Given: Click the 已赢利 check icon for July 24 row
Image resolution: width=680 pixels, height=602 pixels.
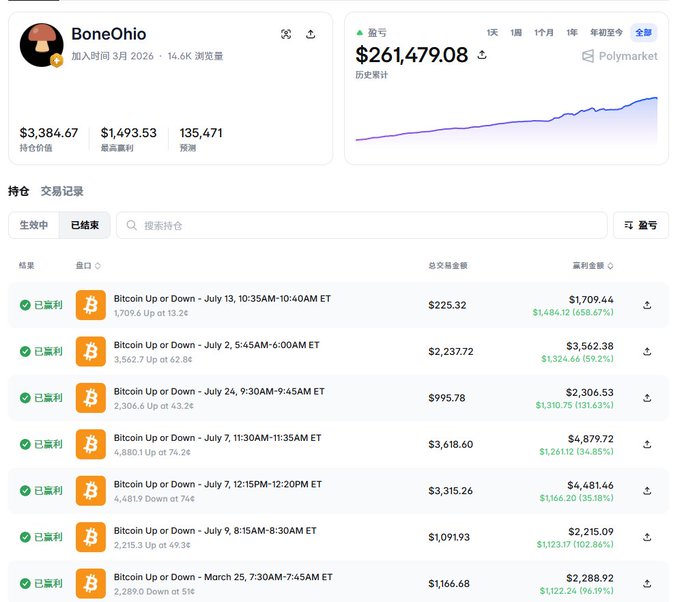Looking at the screenshot, I should pyautogui.click(x=25, y=398).
